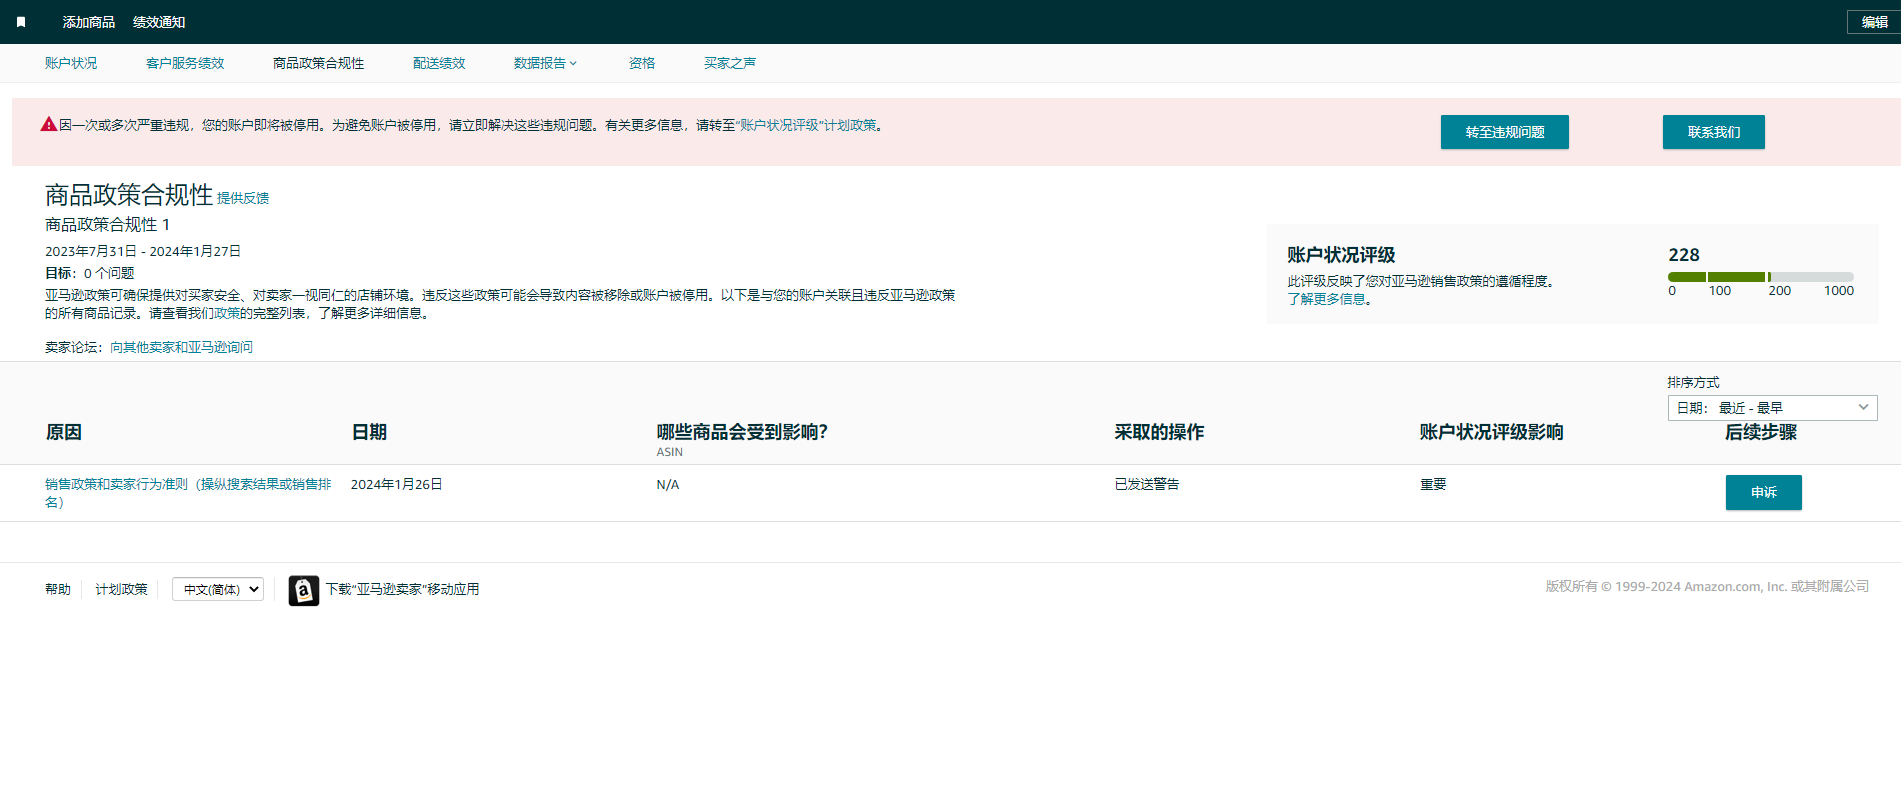Switch to the 资格 tab

[x=642, y=63]
